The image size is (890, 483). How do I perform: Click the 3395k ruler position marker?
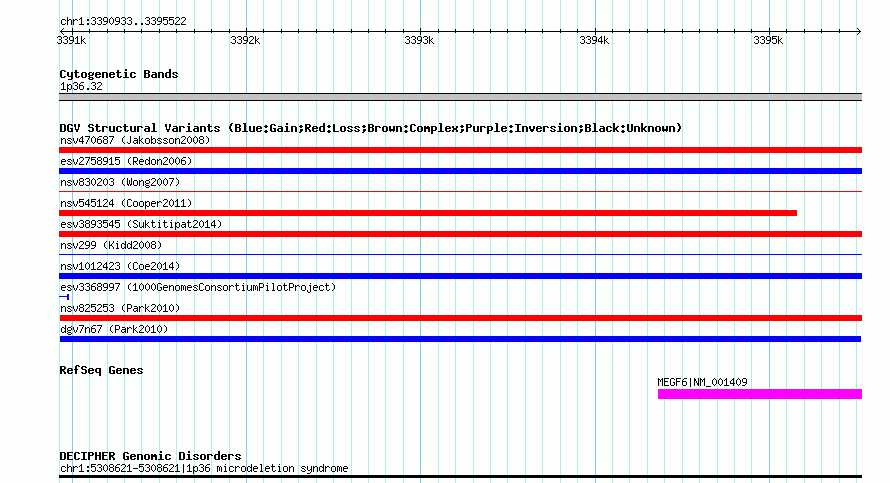point(770,31)
